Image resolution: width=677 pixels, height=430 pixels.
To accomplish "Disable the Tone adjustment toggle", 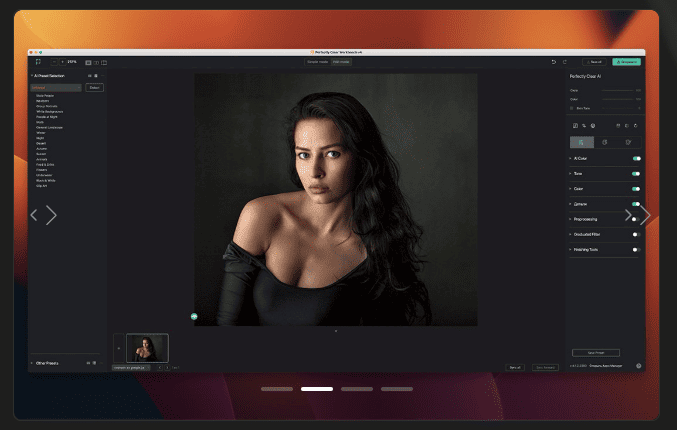I will tap(636, 174).
